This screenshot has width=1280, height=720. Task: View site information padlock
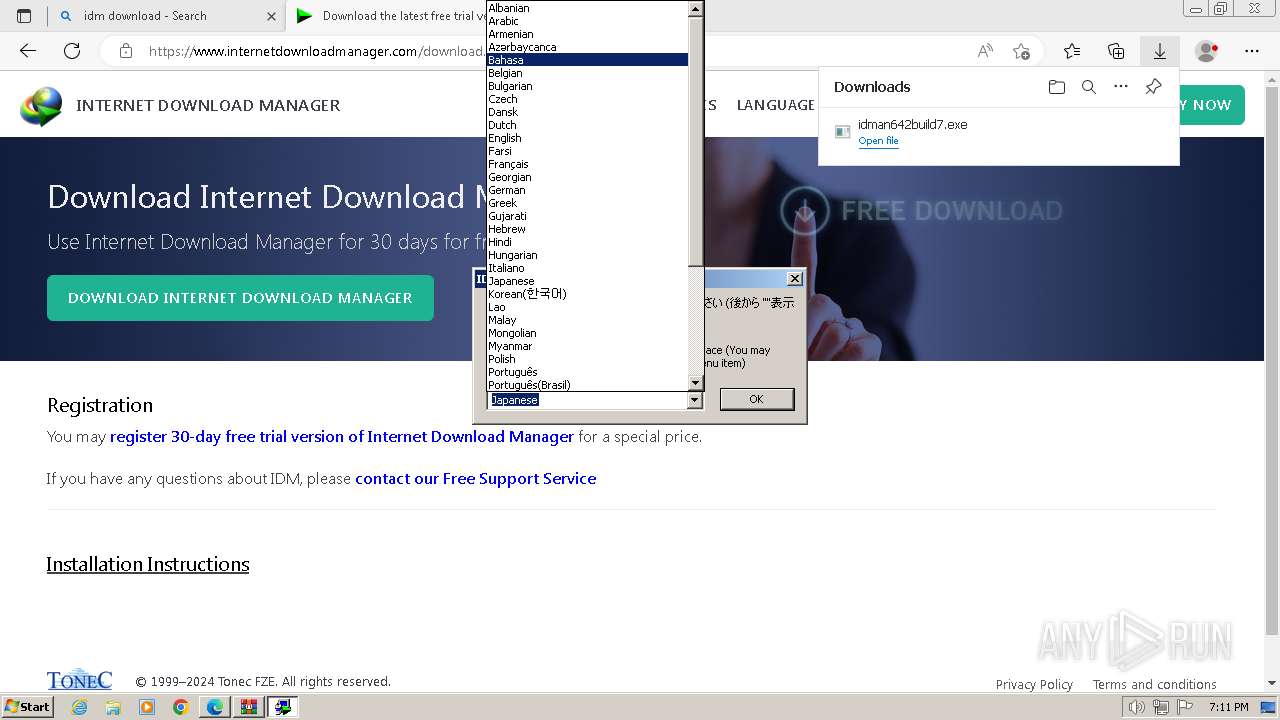click(126, 51)
